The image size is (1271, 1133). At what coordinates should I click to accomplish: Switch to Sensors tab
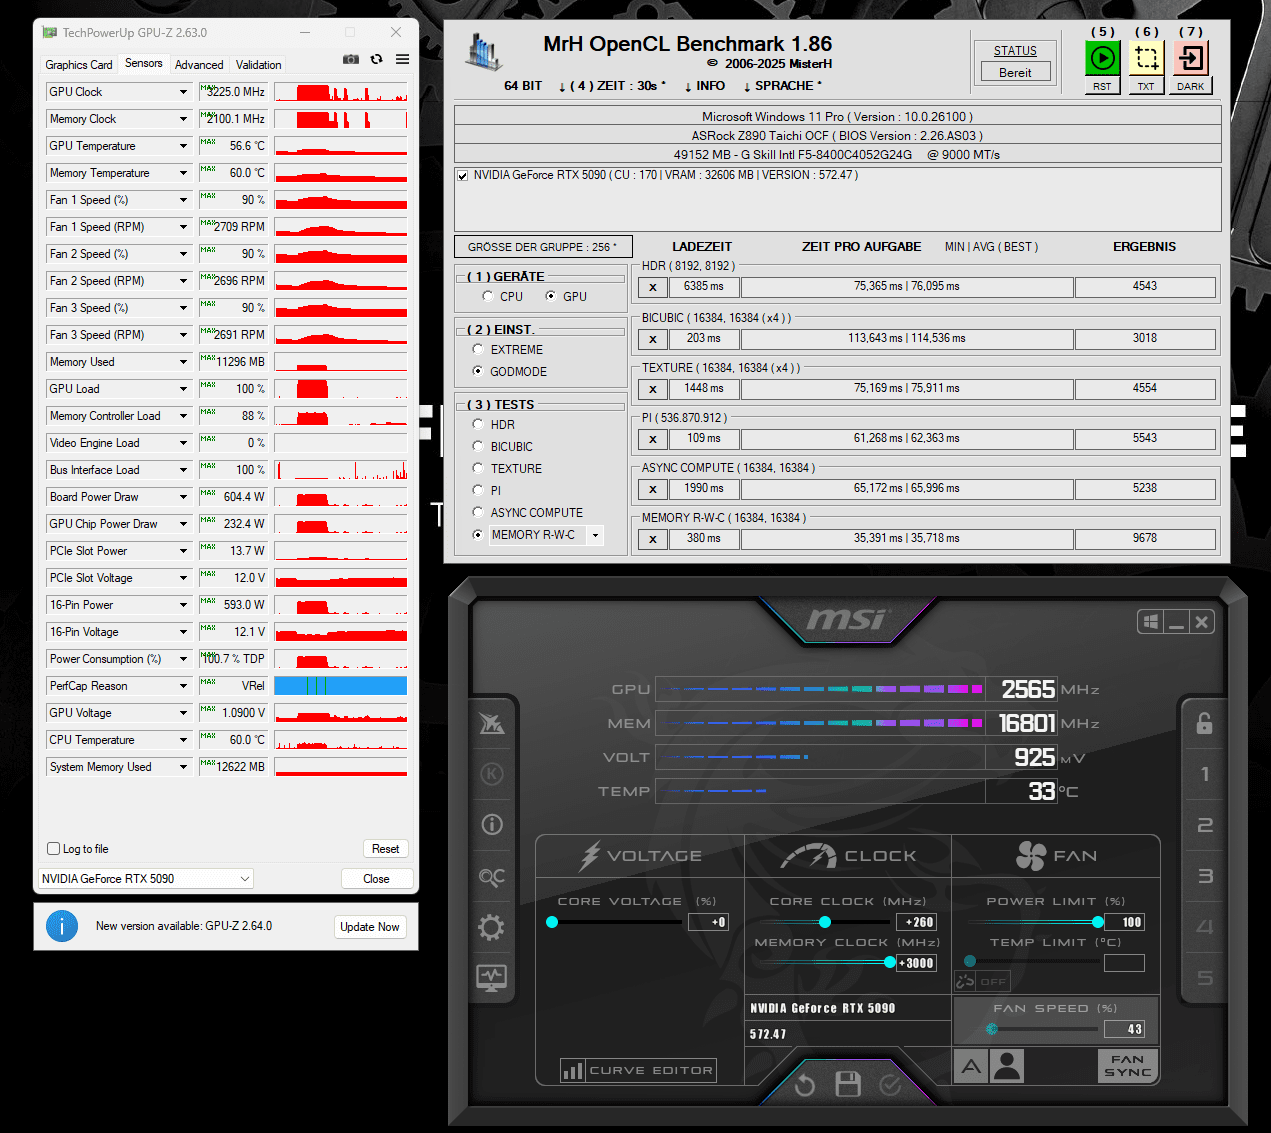(144, 63)
